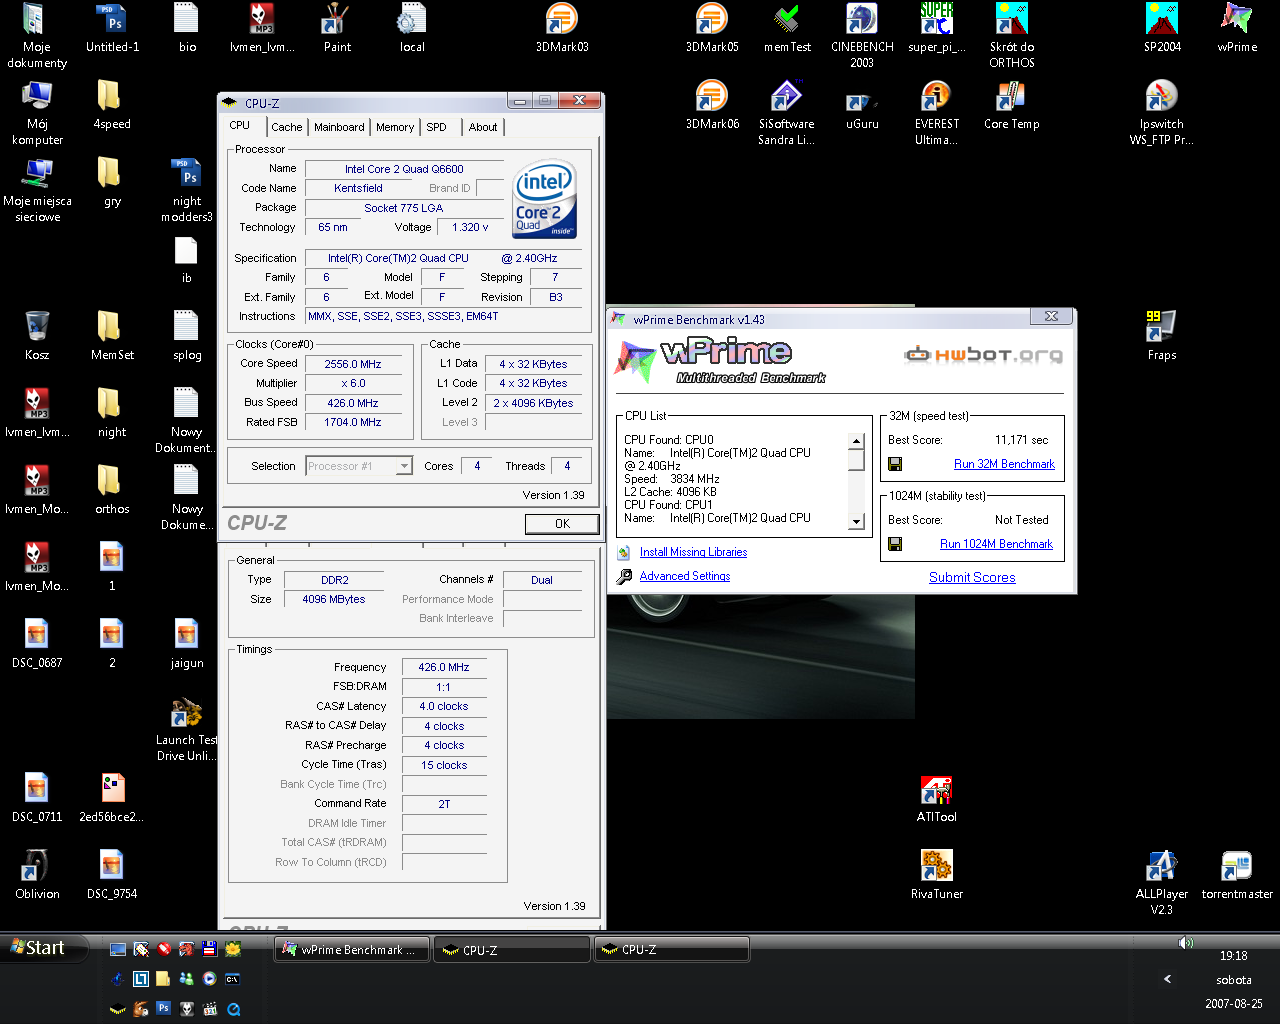Click the Submit Scores link
The width and height of the screenshot is (1280, 1024).
tap(972, 577)
